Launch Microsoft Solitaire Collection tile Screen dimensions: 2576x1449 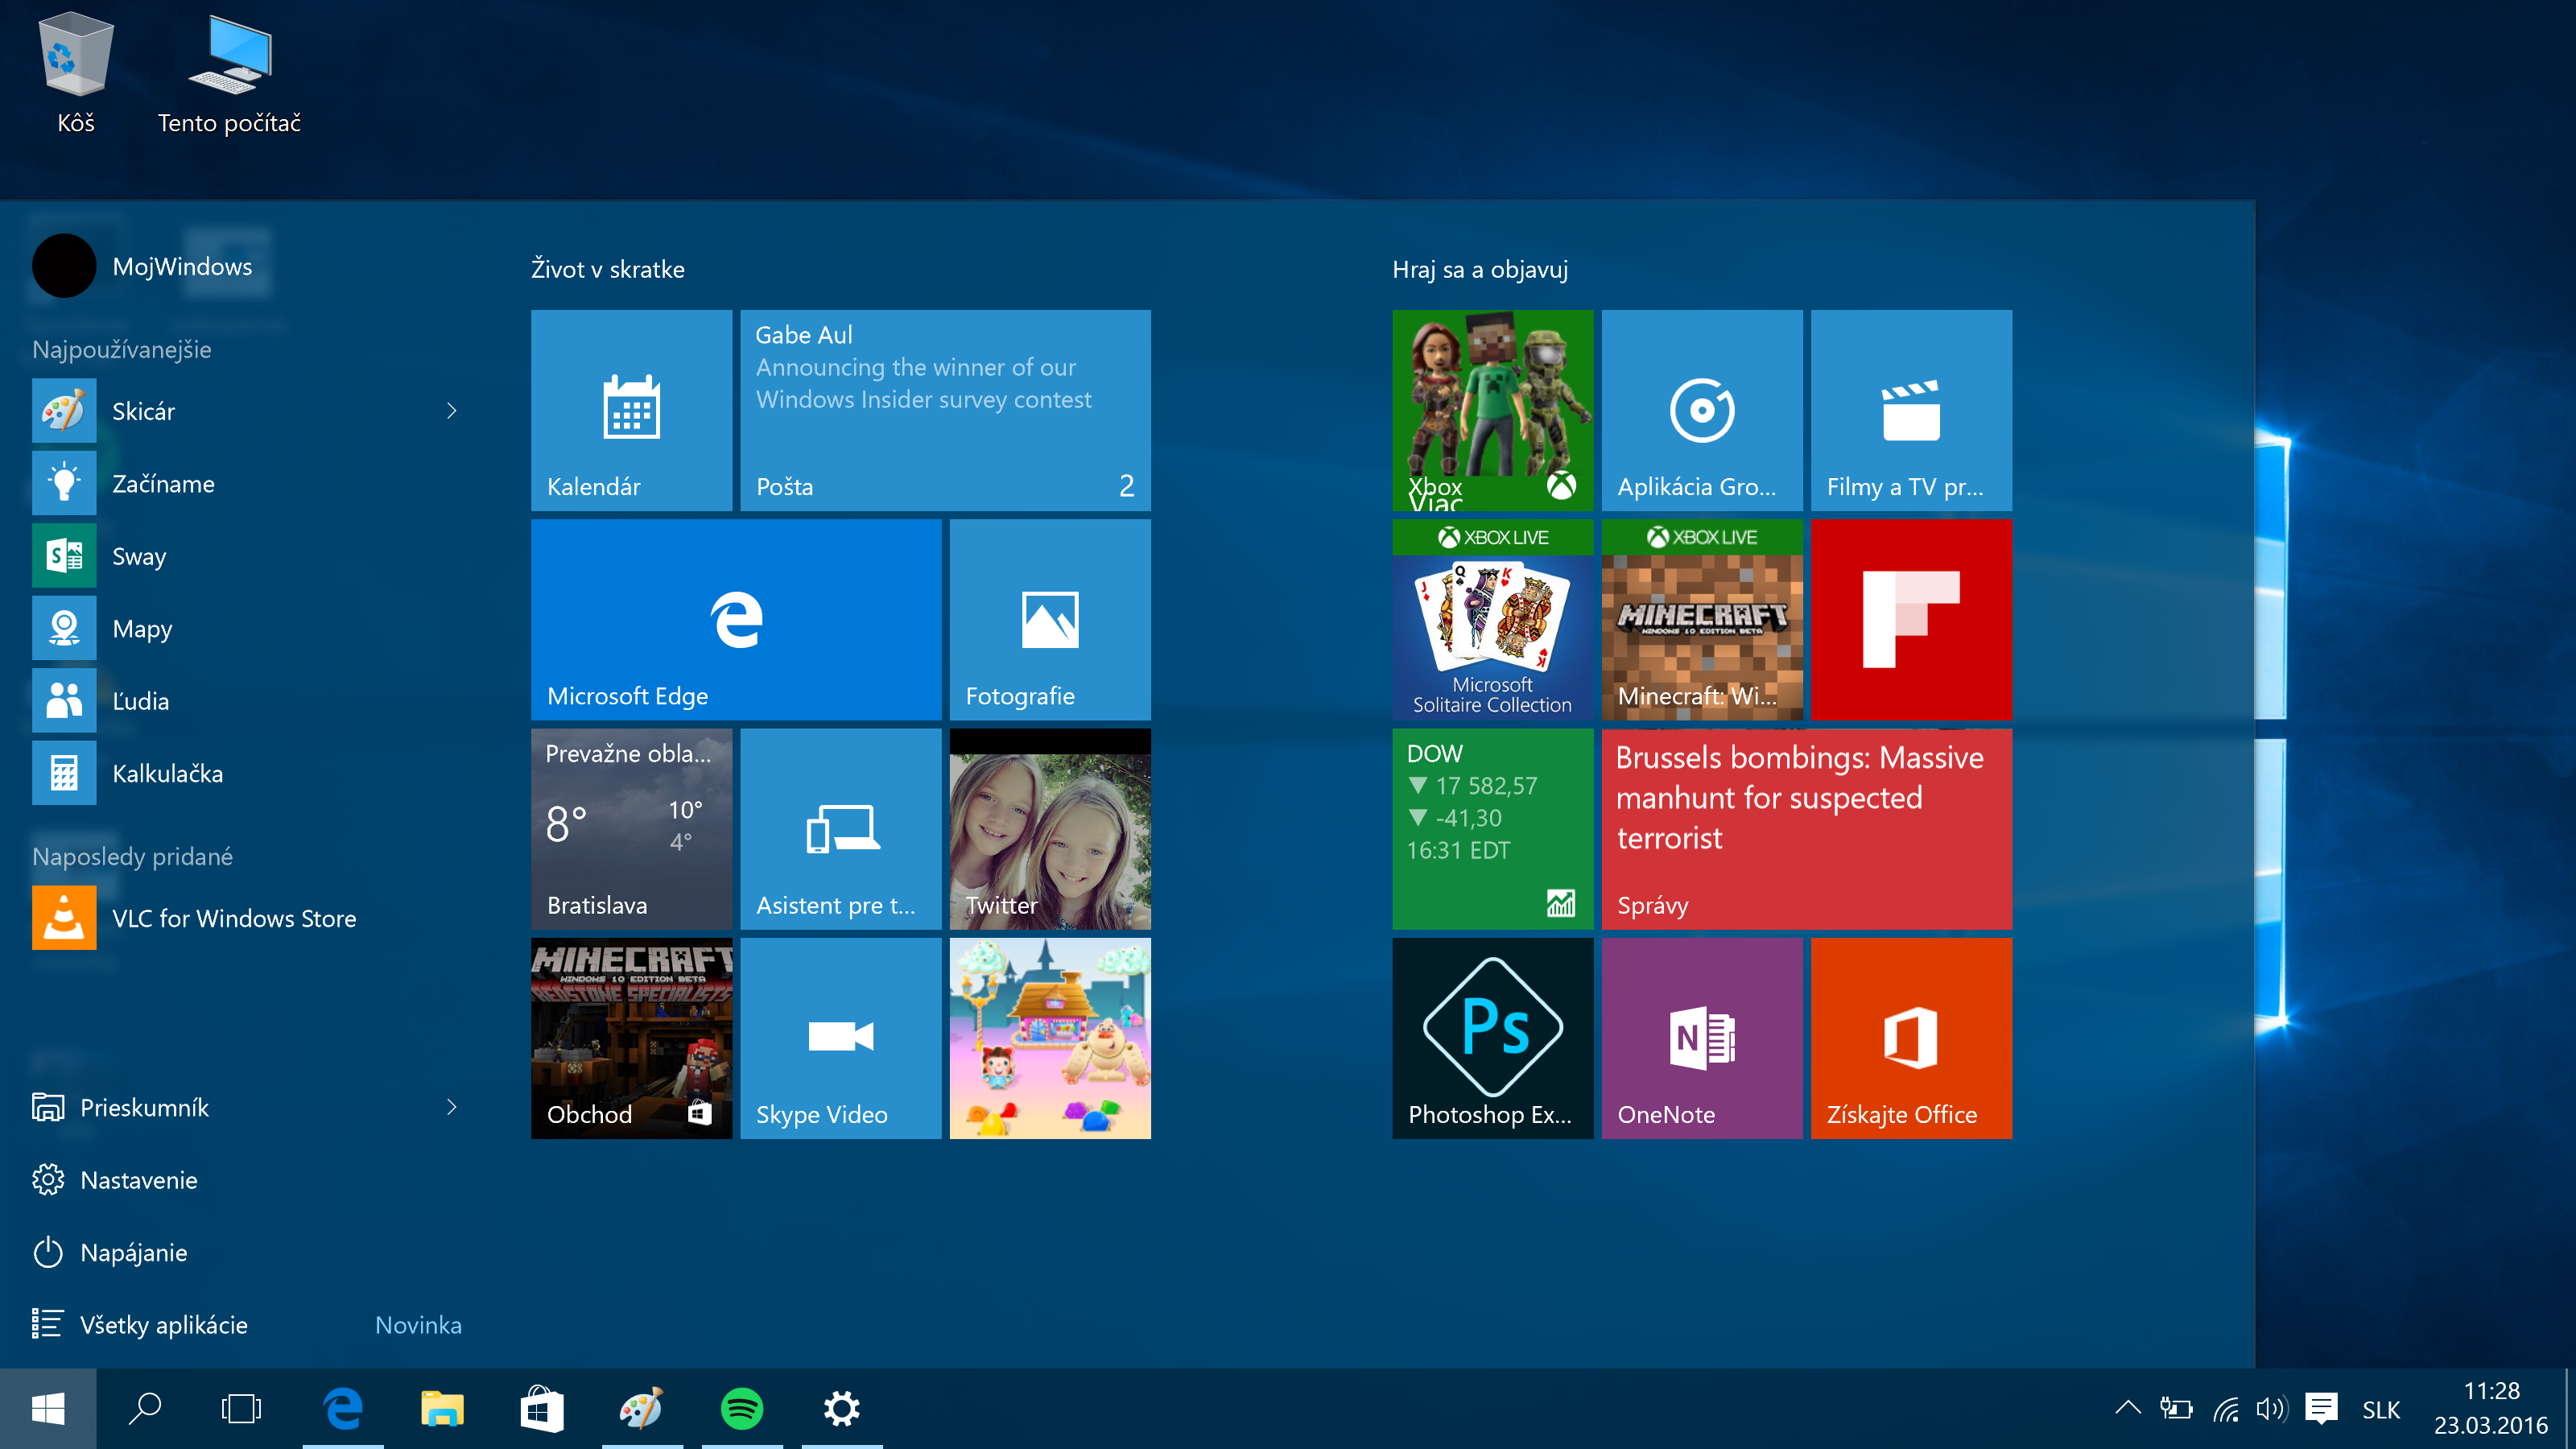coord(1492,619)
